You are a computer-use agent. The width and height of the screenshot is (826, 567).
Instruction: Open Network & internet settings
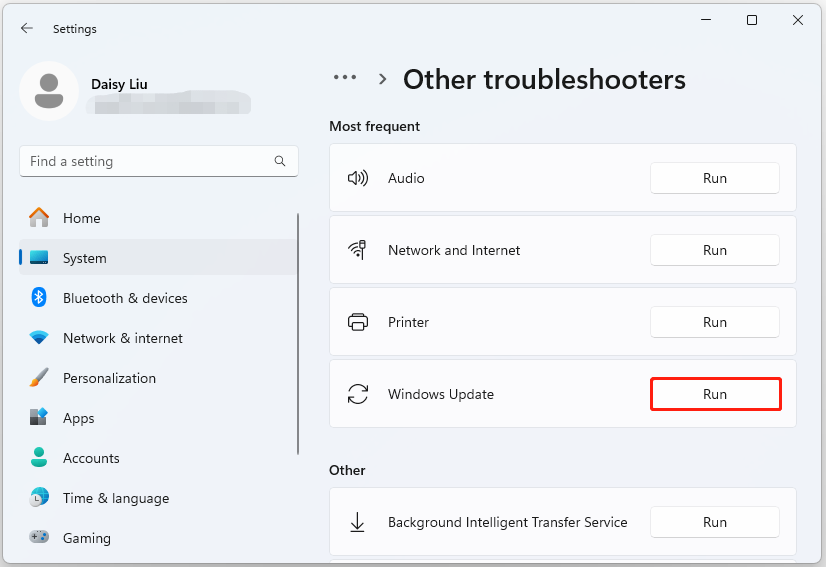click(122, 338)
